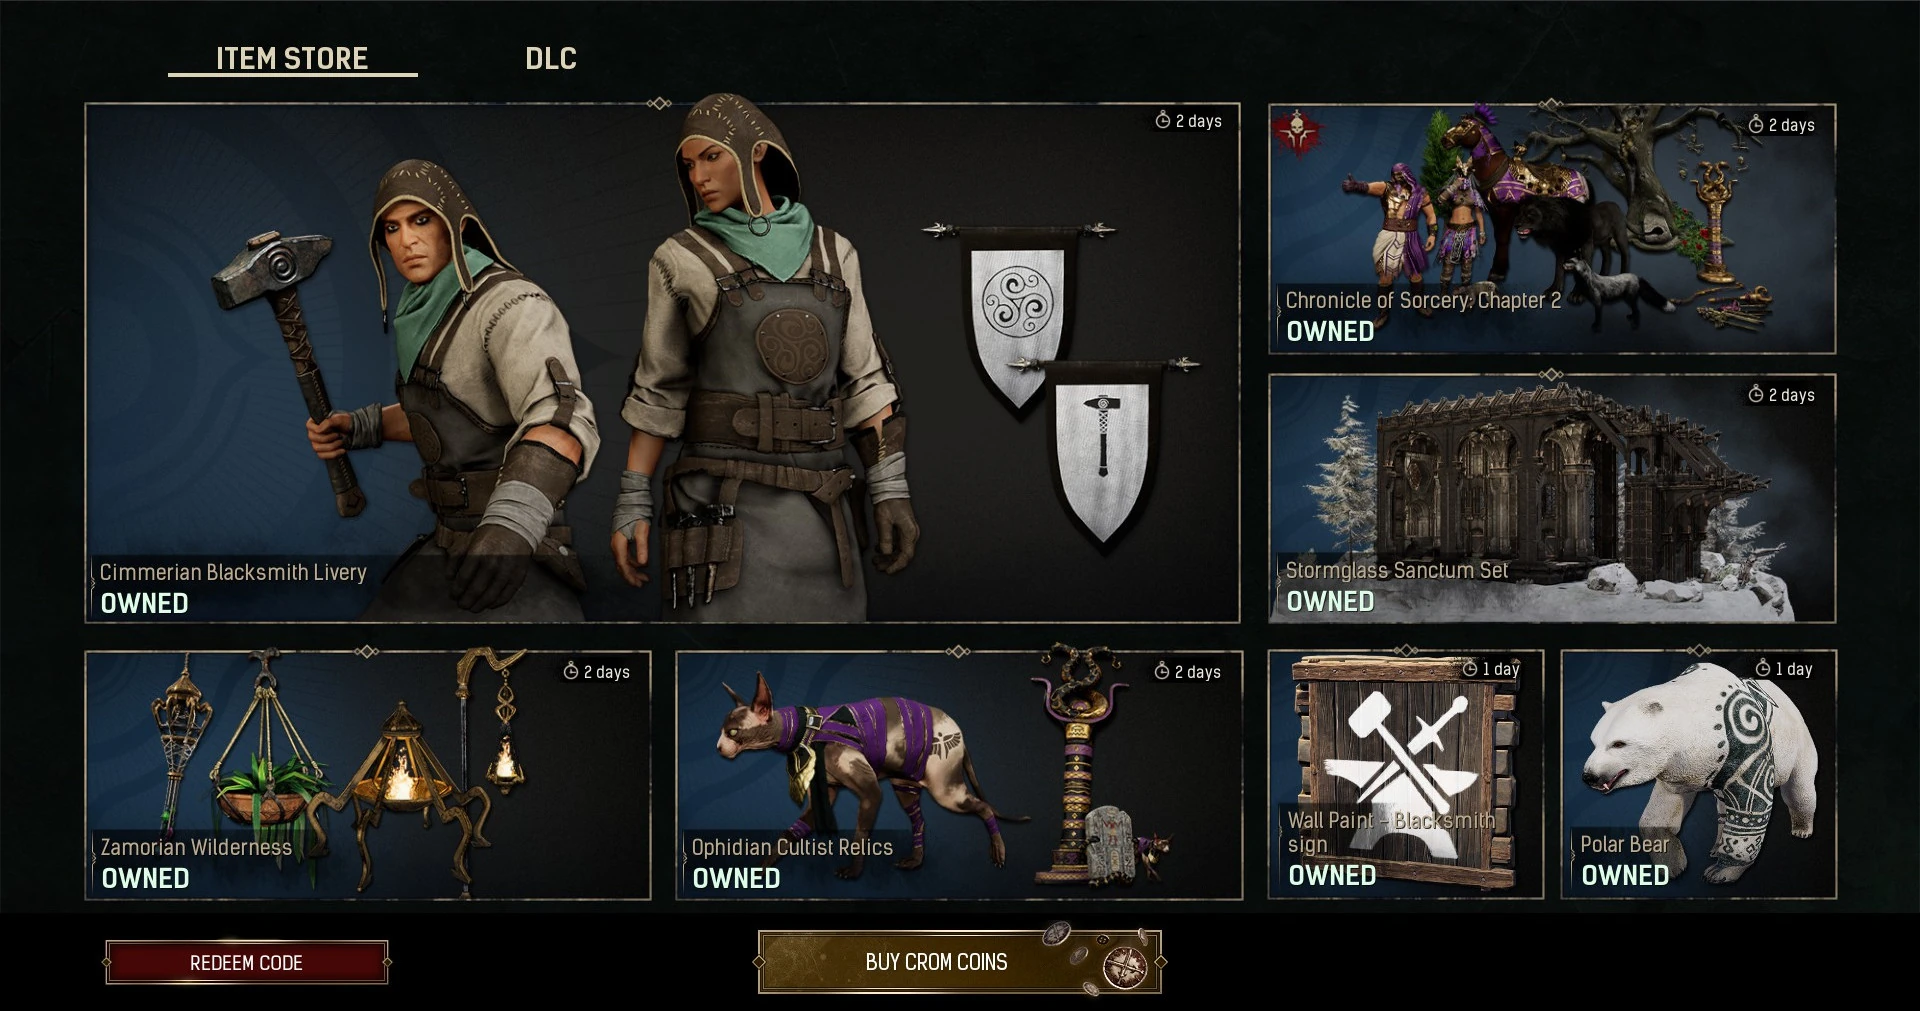This screenshot has height=1011, width=1920.
Task: Click the REDEEM CODE button
Action: click(246, 962)
